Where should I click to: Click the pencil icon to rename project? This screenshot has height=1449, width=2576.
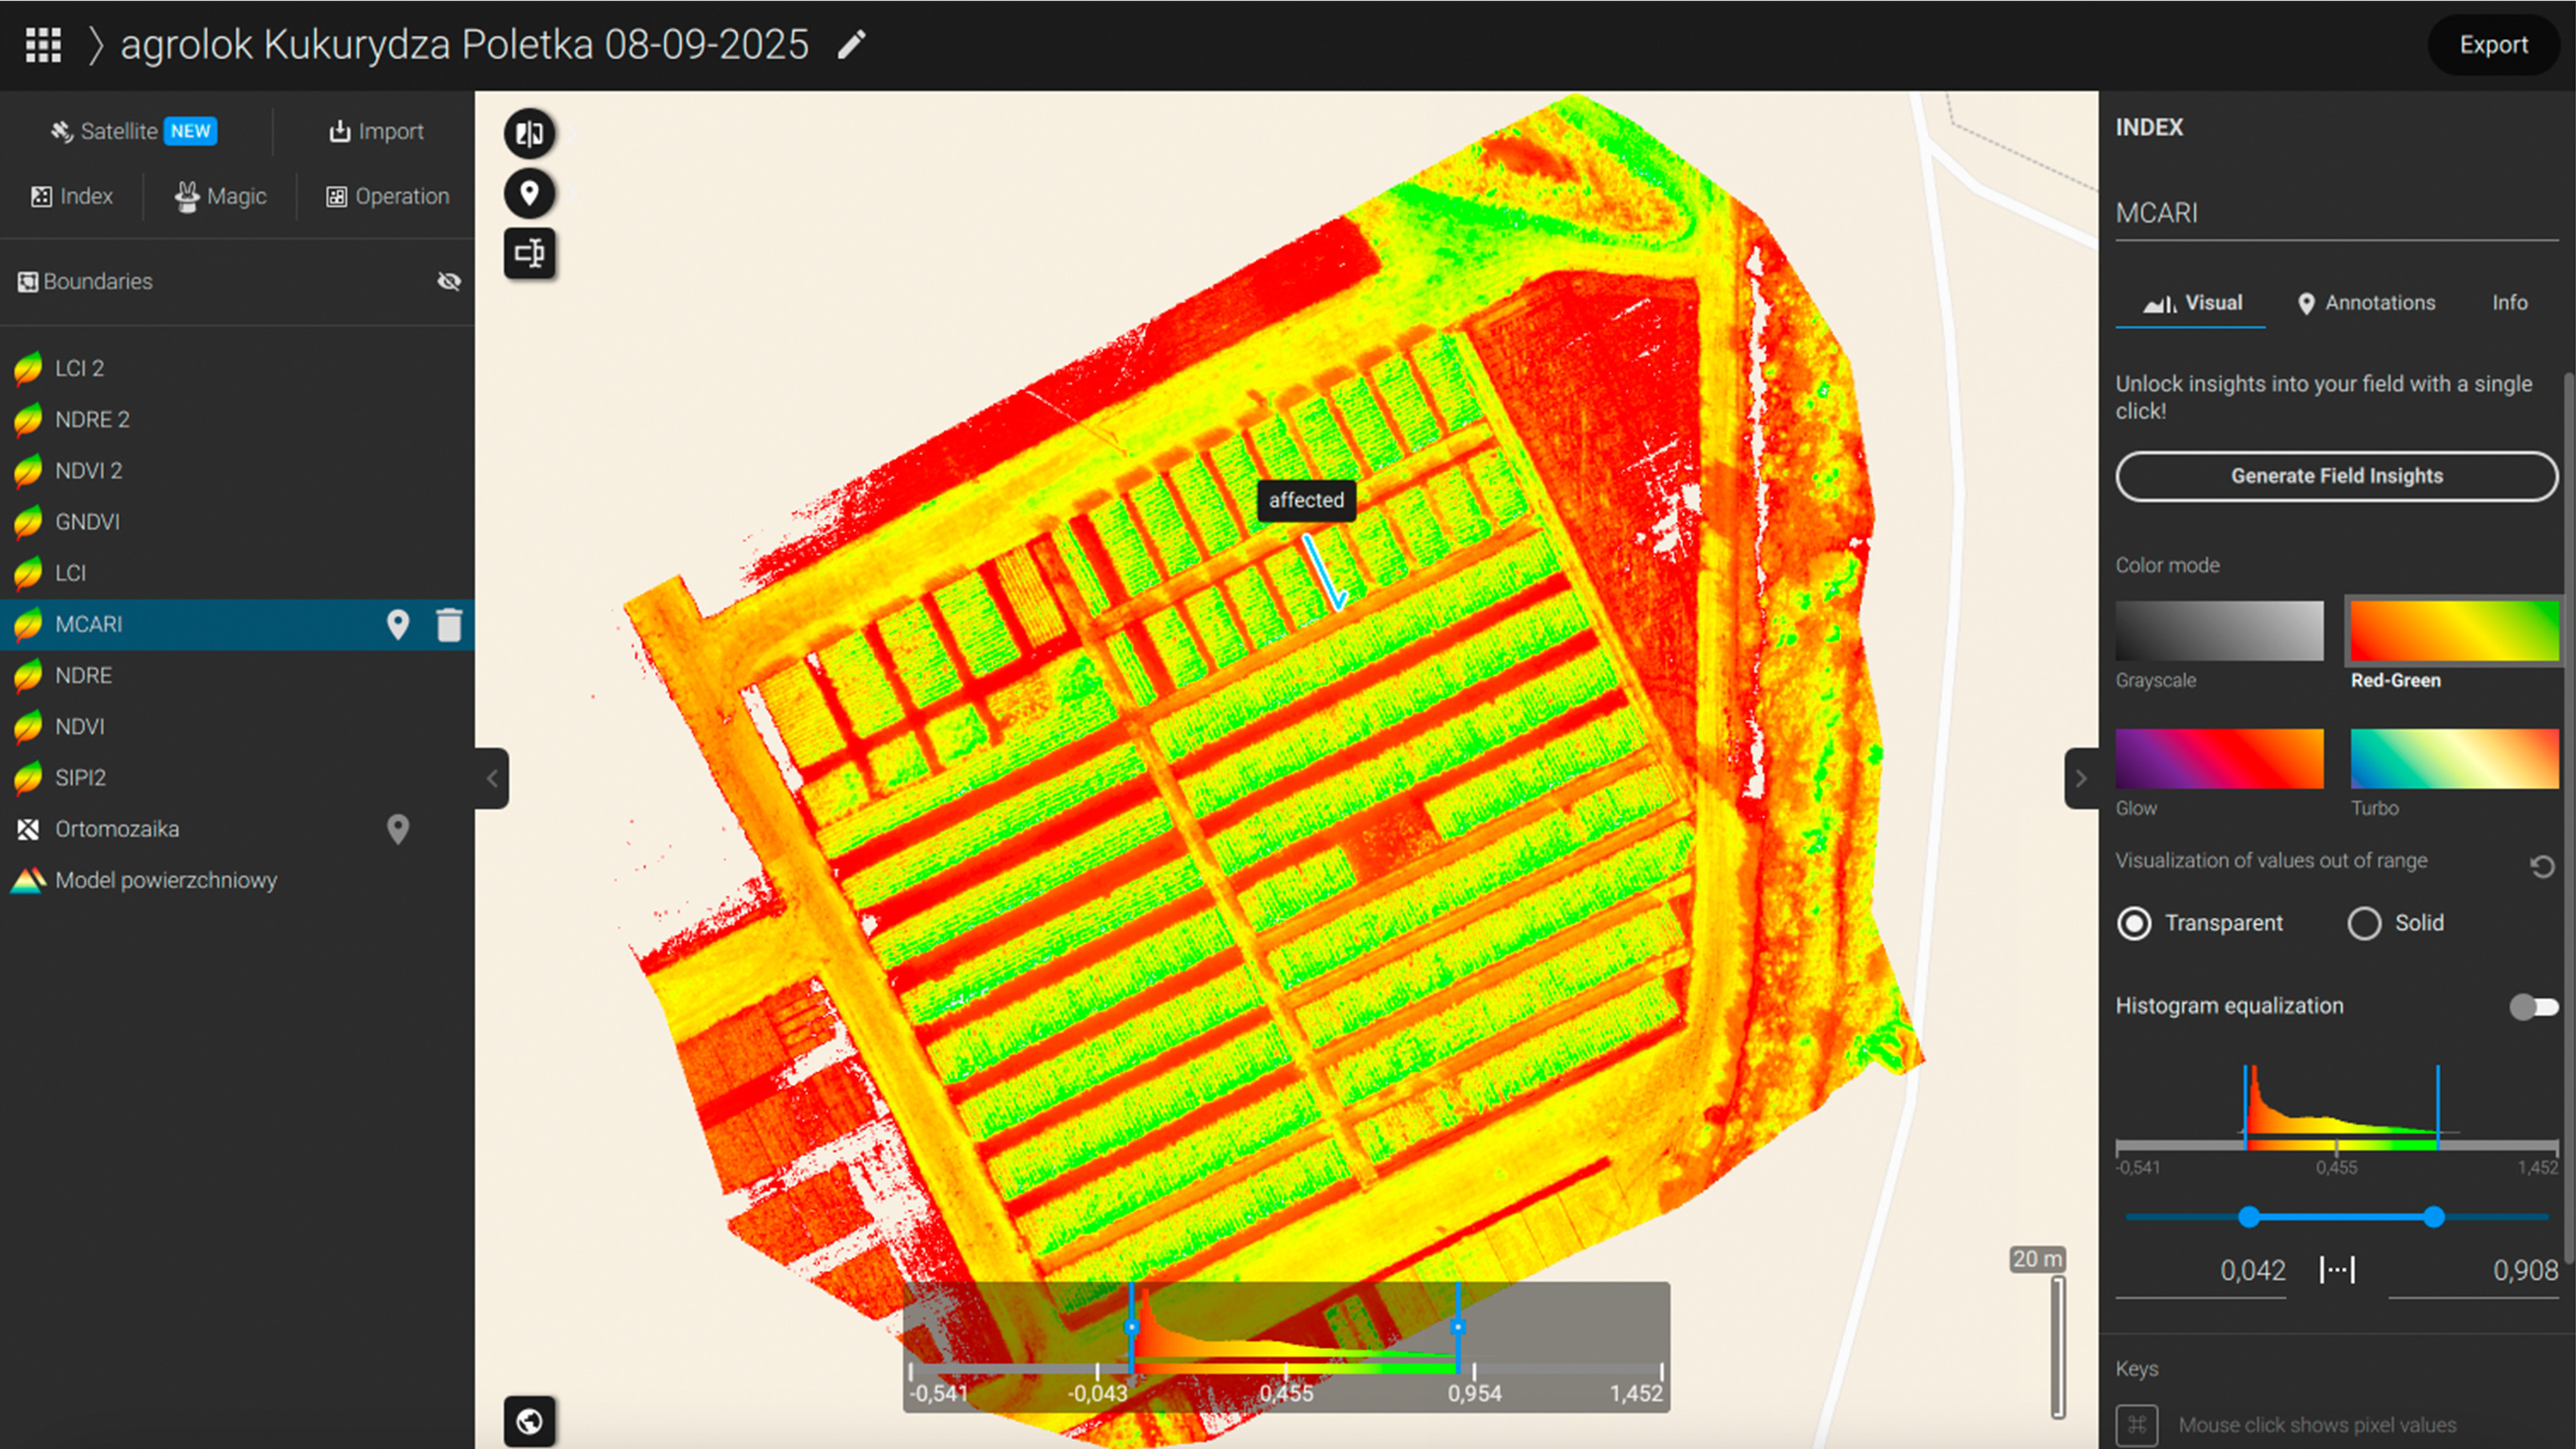[851, 45]
